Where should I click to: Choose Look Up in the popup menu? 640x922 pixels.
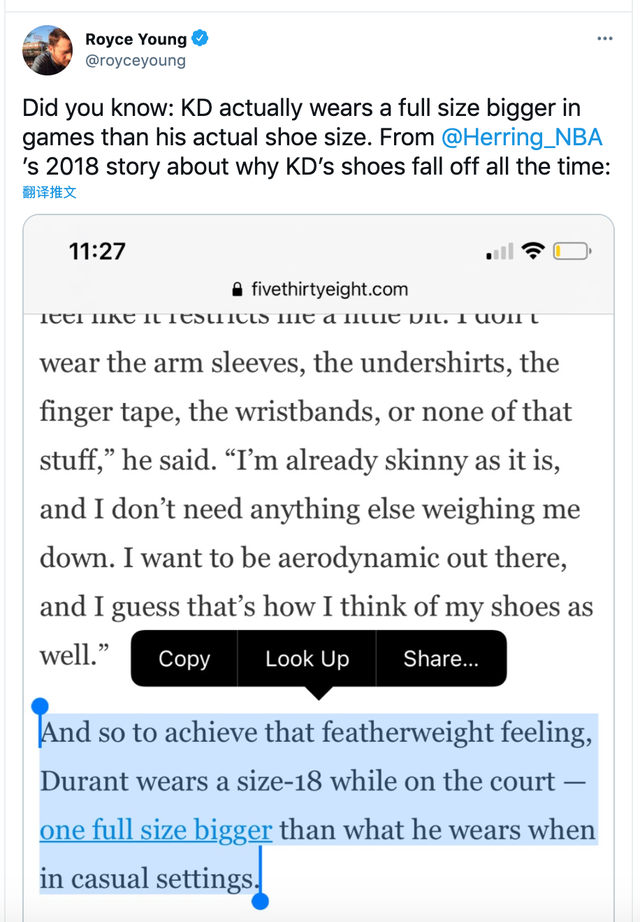pos(307,658)
